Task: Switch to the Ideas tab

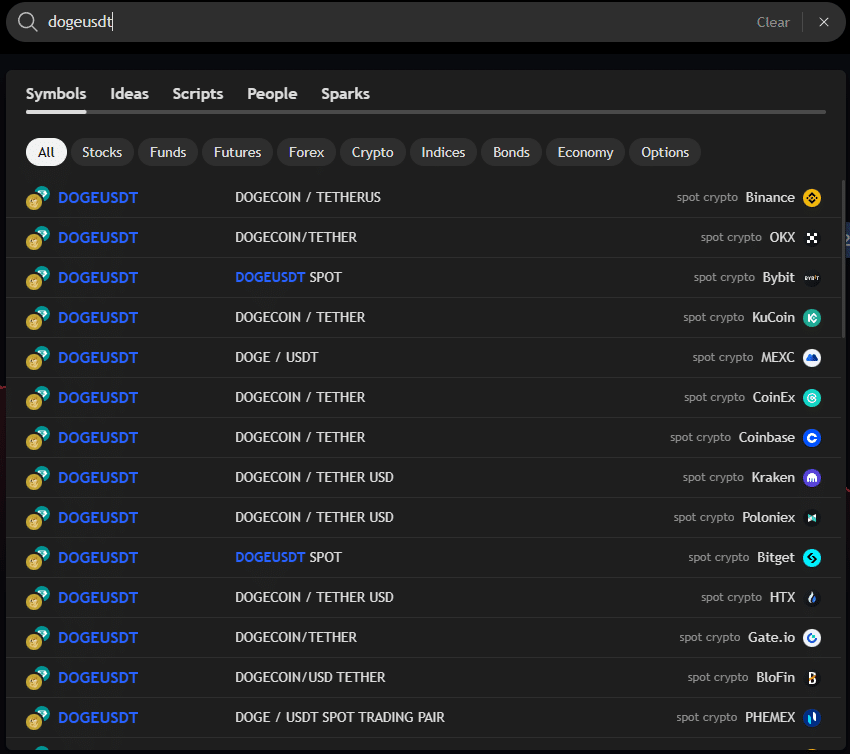Action: click(x=130, y=94)
